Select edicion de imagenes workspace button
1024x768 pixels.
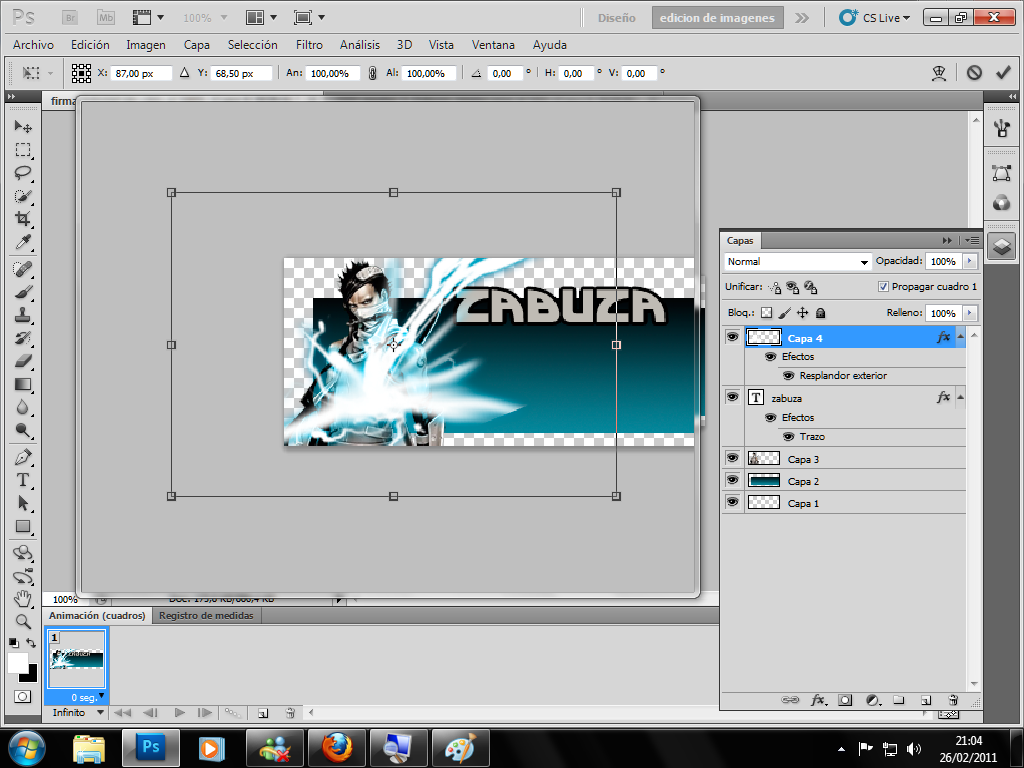tap(717, 18)
